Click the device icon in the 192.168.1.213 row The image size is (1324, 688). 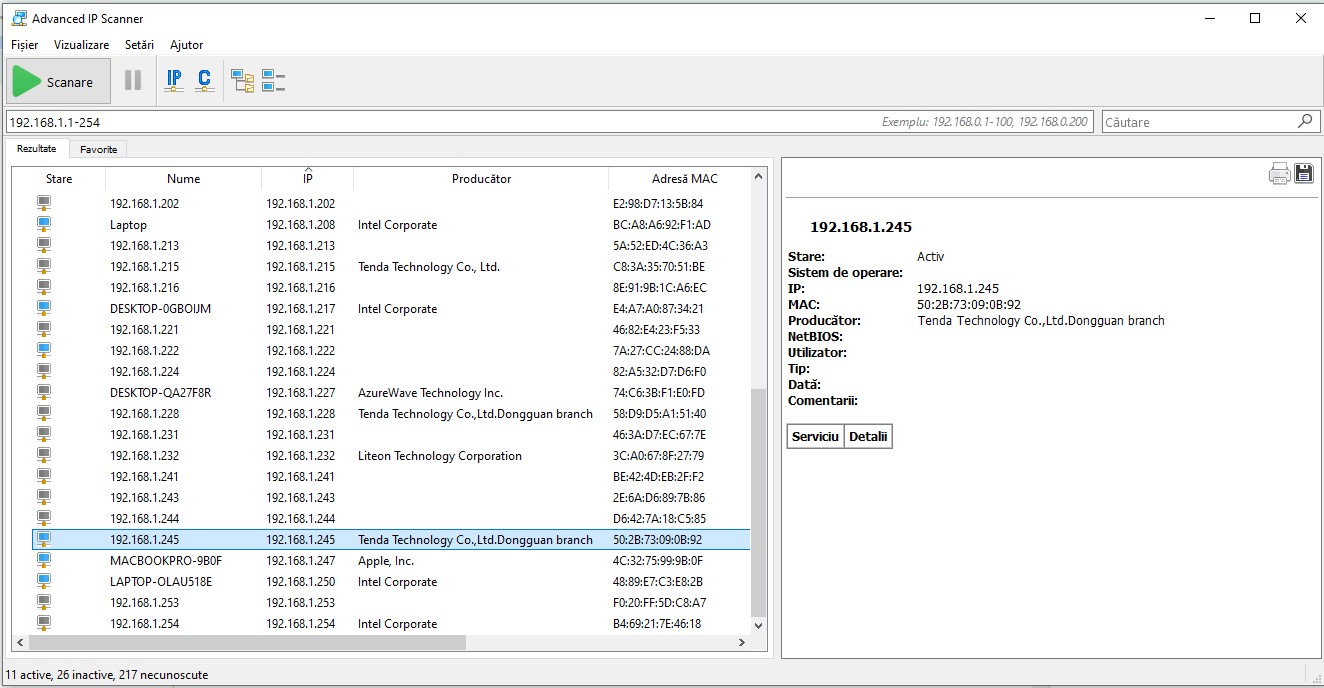[x=44, y=245]
